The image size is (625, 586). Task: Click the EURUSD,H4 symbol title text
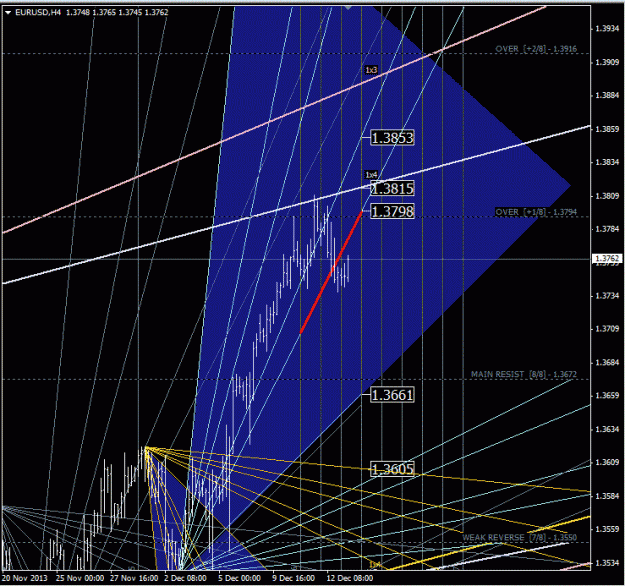(x=38, y=12)
